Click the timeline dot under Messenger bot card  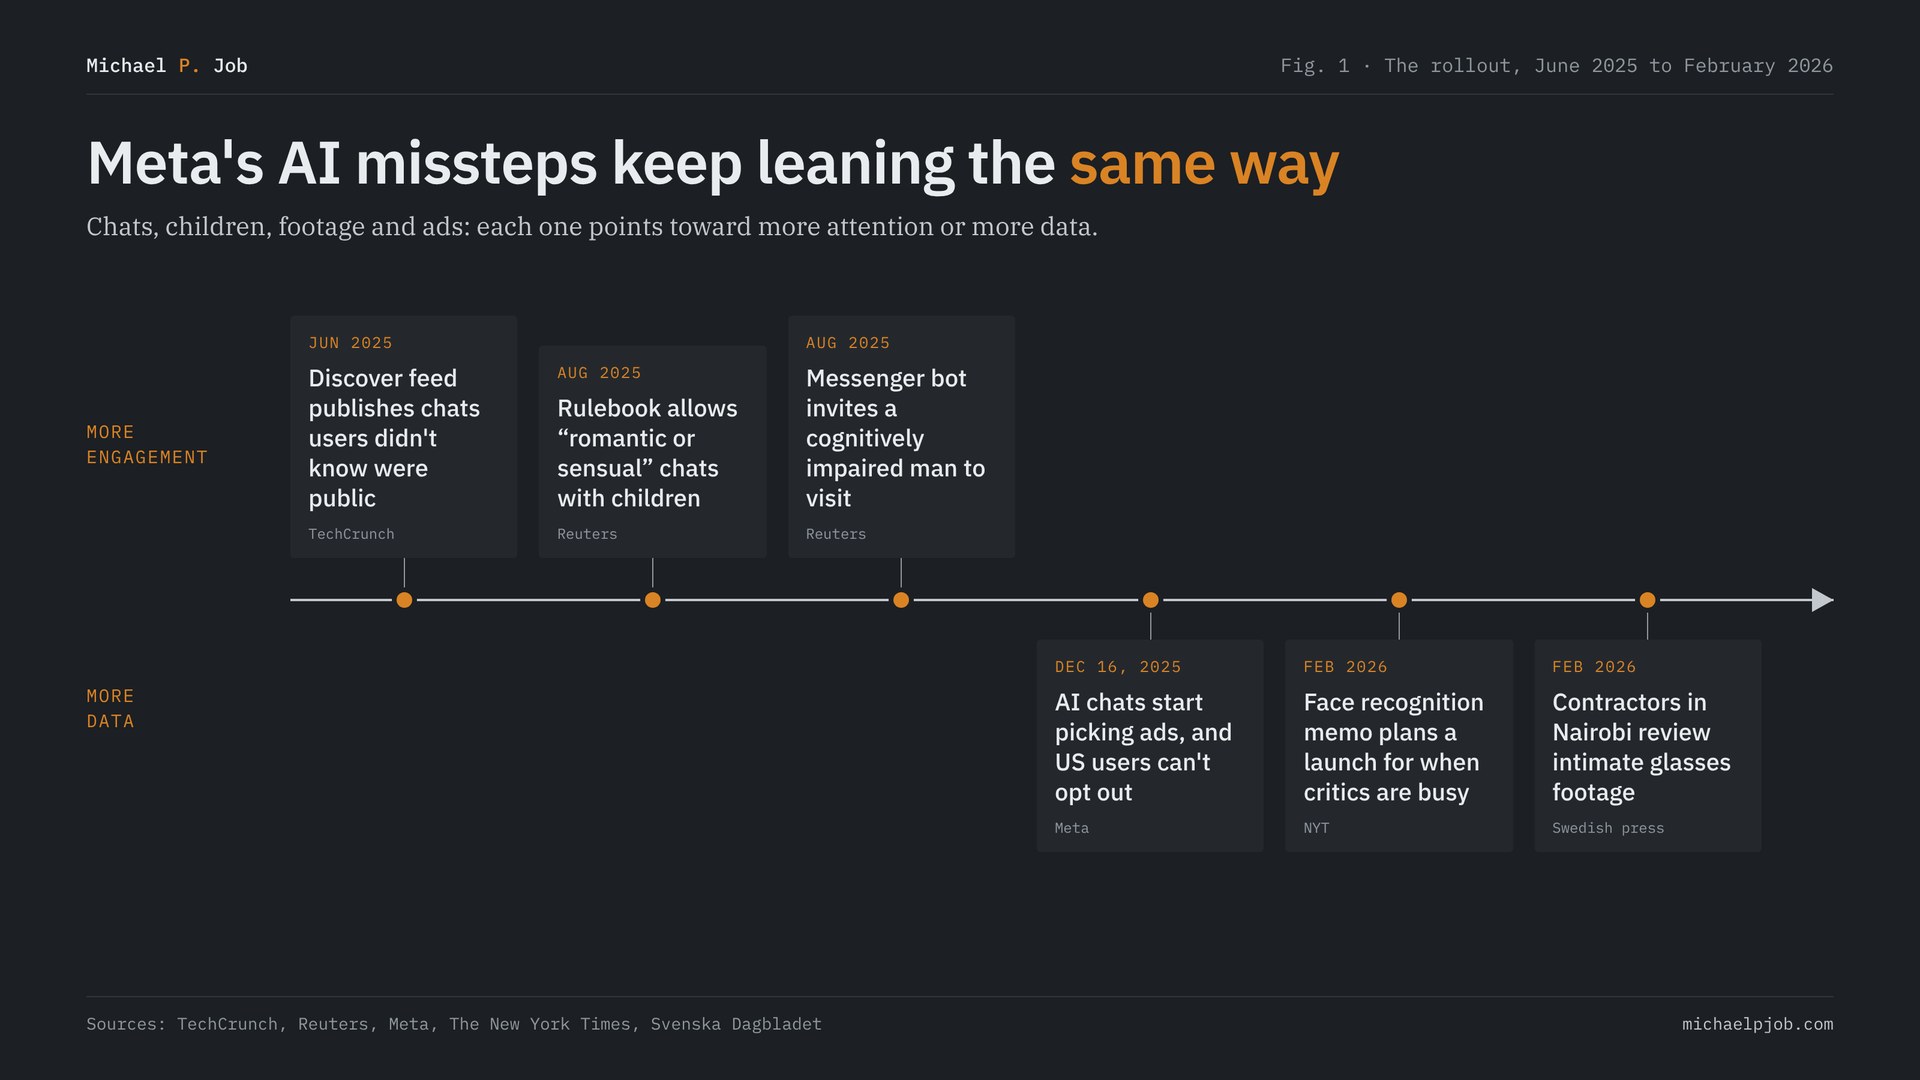[x=901, y=600]
